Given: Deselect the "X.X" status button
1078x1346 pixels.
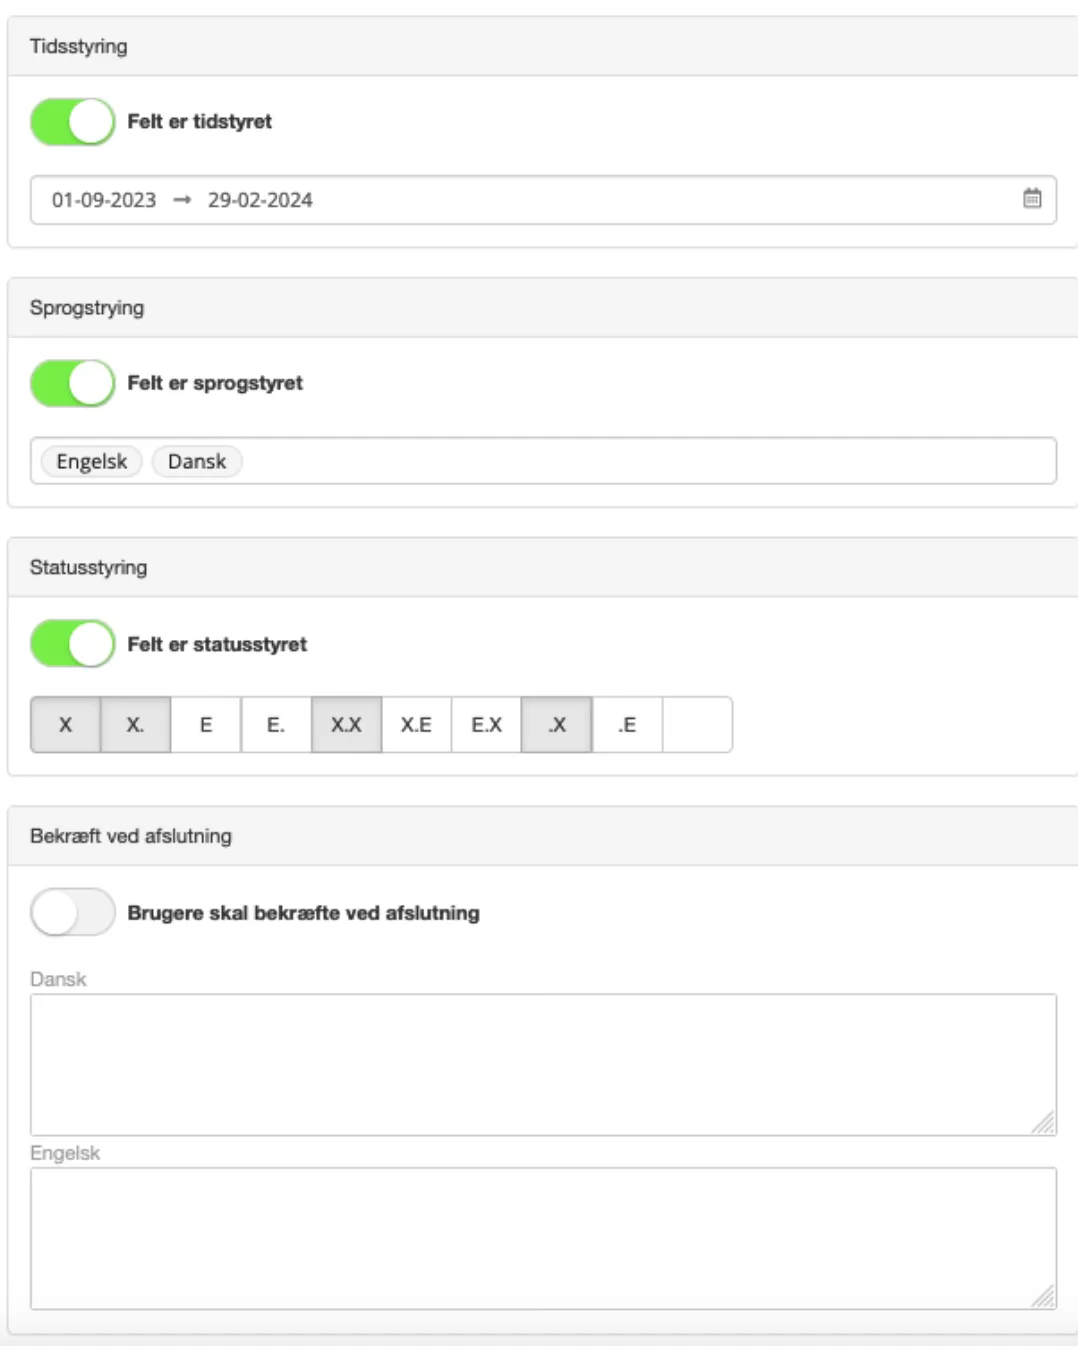Looking at the screenshot, I should 346,725.
